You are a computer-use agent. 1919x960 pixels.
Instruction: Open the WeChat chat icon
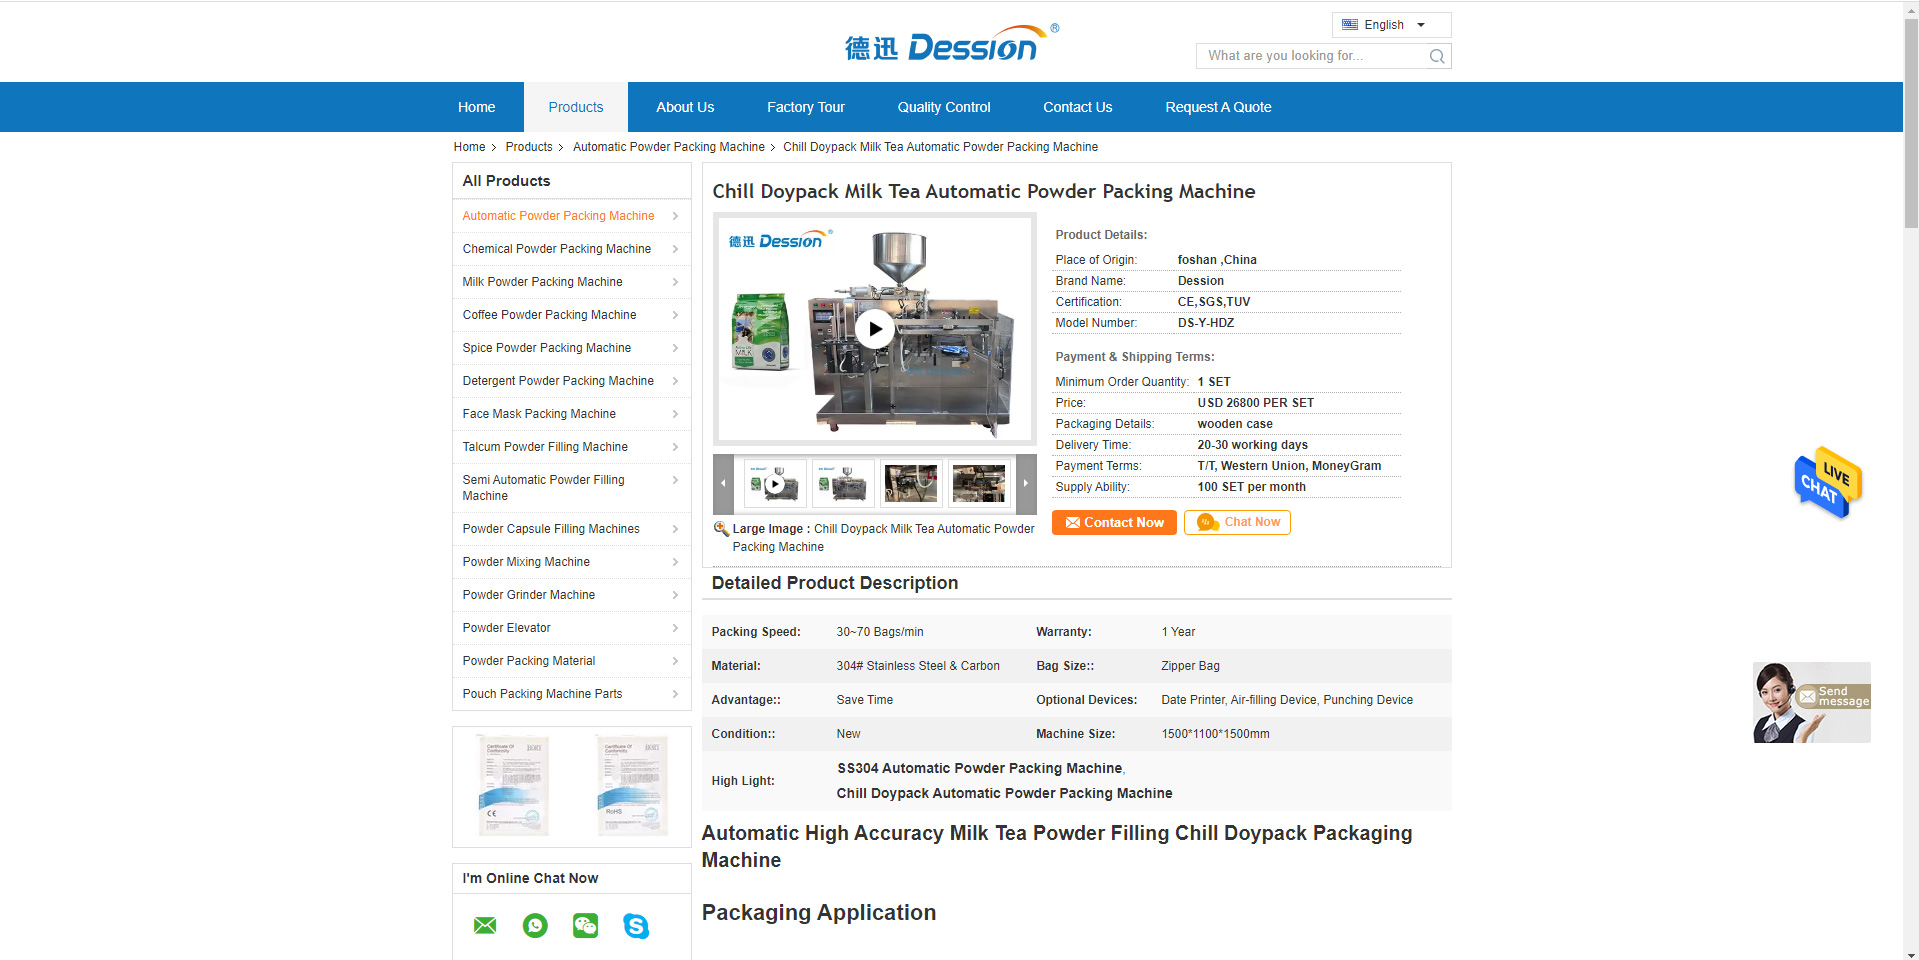point(585,926)
